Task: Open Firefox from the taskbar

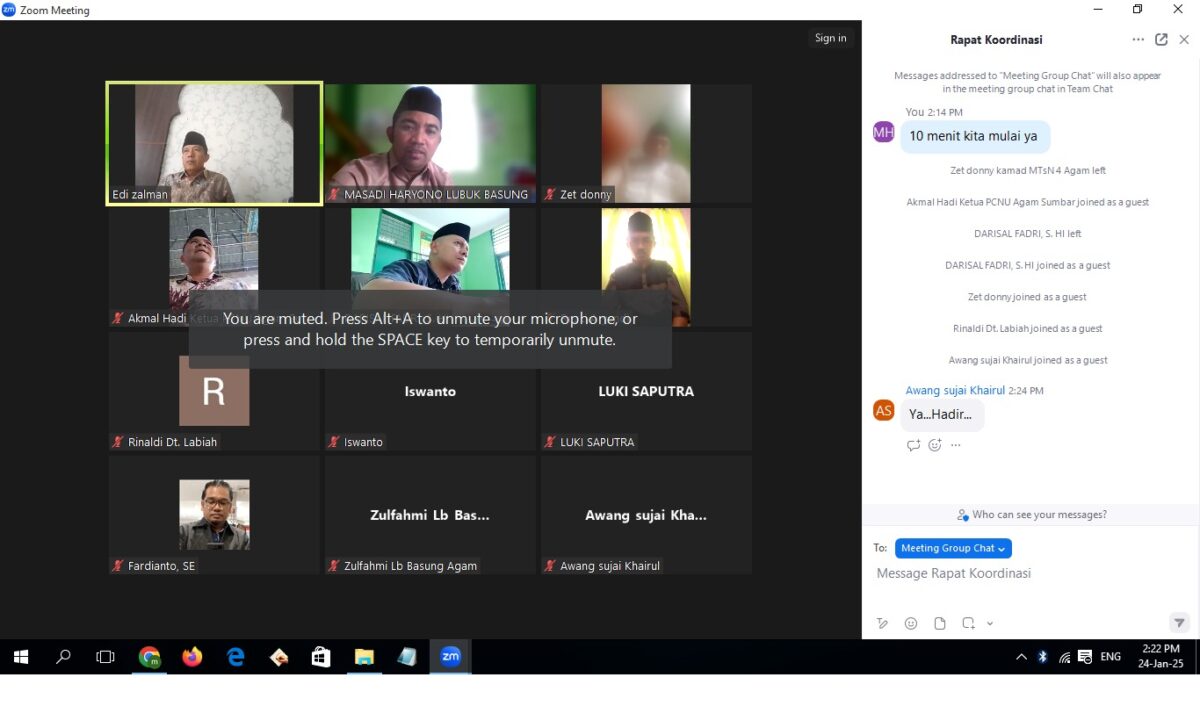Action: point(192,657)
